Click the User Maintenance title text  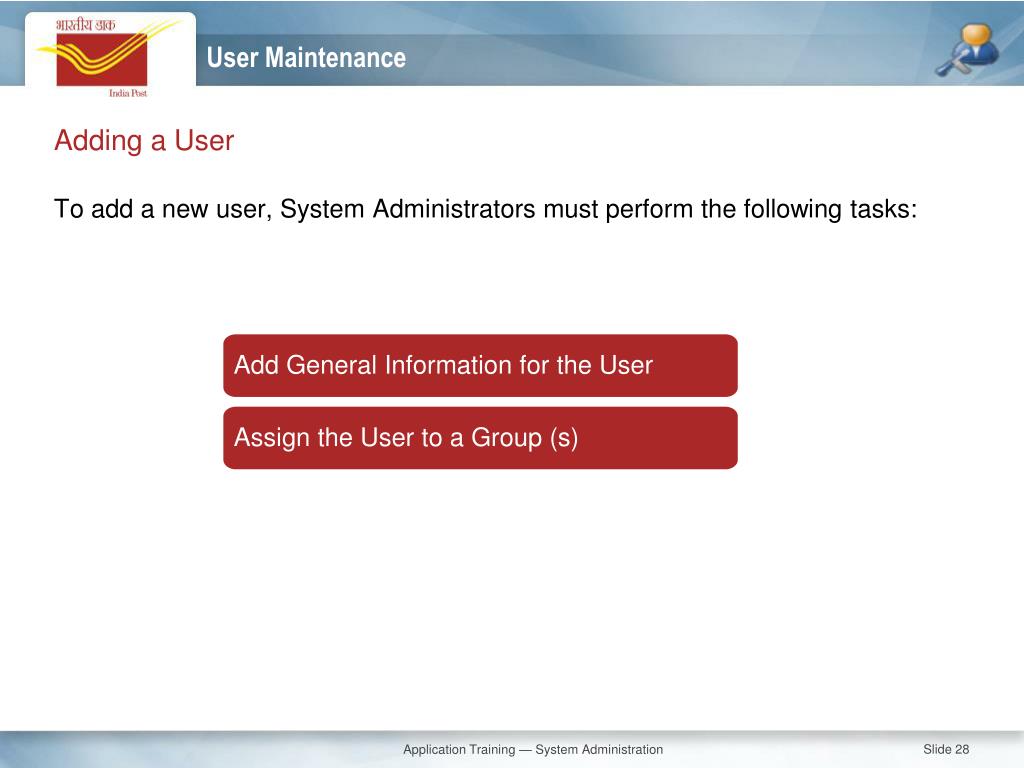[x=306, y=57]
